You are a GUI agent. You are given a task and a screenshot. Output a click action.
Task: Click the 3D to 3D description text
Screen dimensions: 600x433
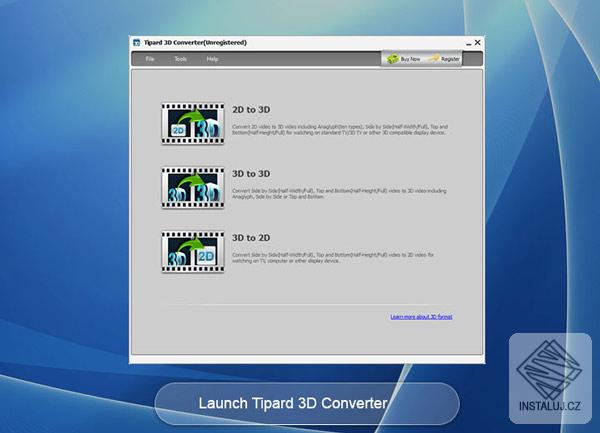[x=339, y=194]
